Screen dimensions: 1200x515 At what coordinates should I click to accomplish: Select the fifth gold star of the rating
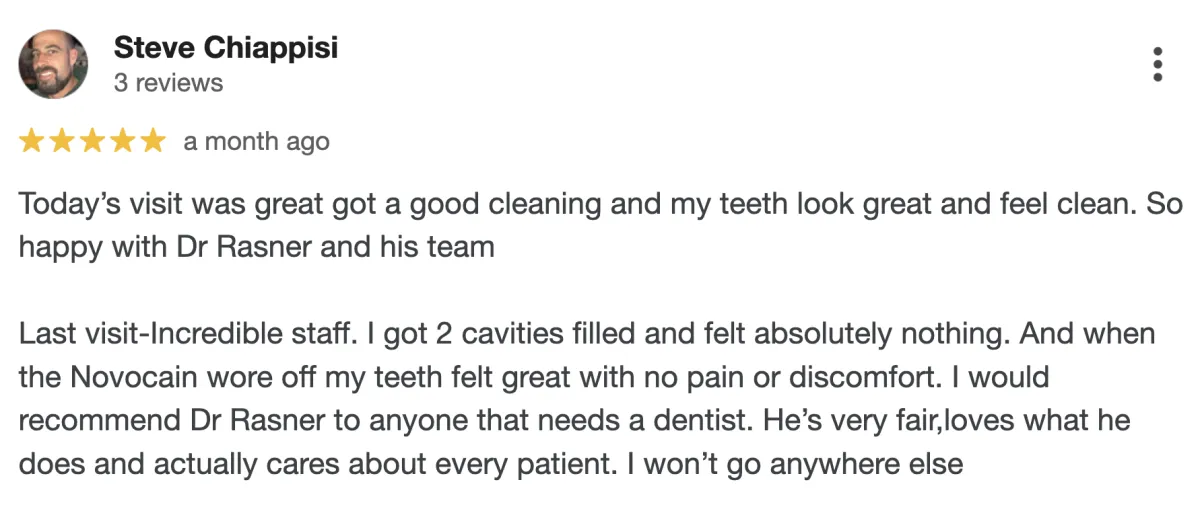pos(152,142)
